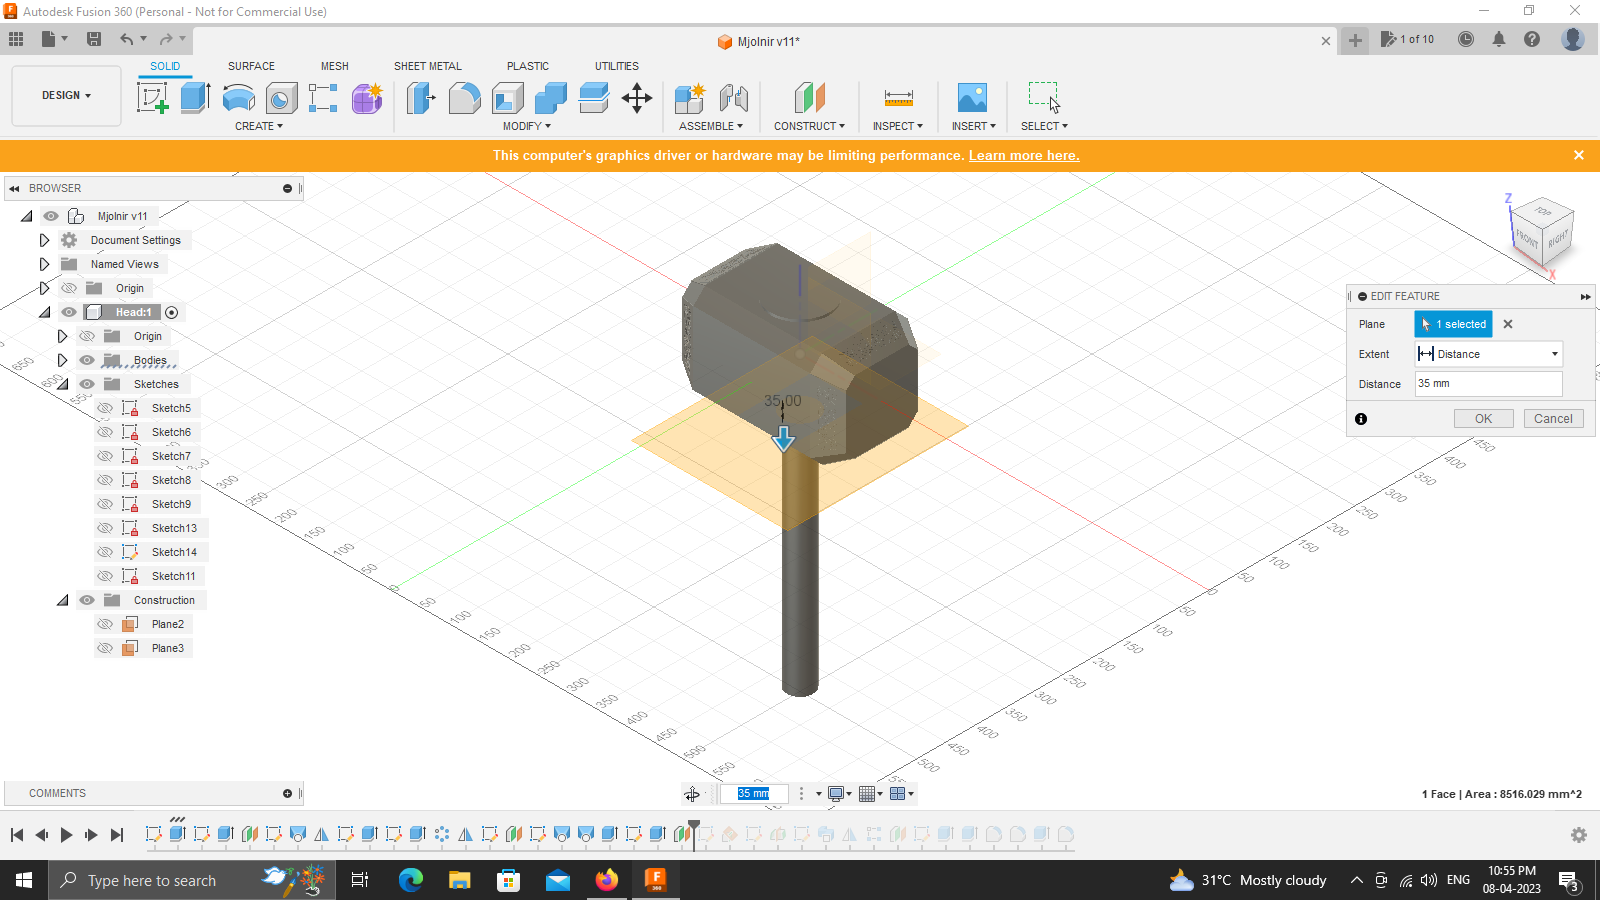Toggle visibility of the Head:1 component

pyautogui.click(x=68, y=311)
